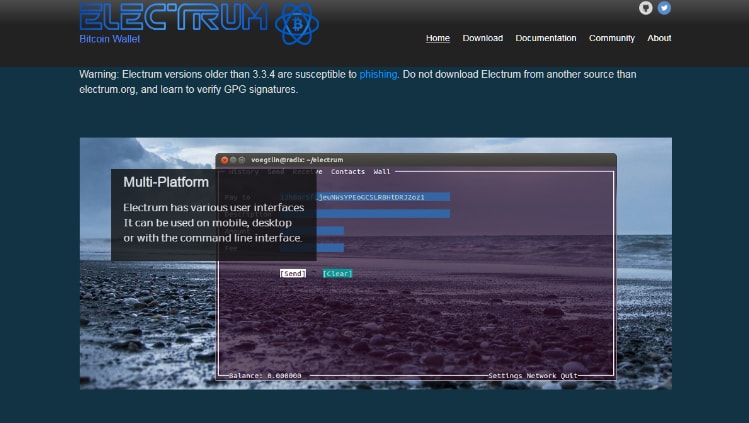This screenshot has height=423, width=749.
Task: Open the GitHub icon in the header
Action: coord(646,8)
